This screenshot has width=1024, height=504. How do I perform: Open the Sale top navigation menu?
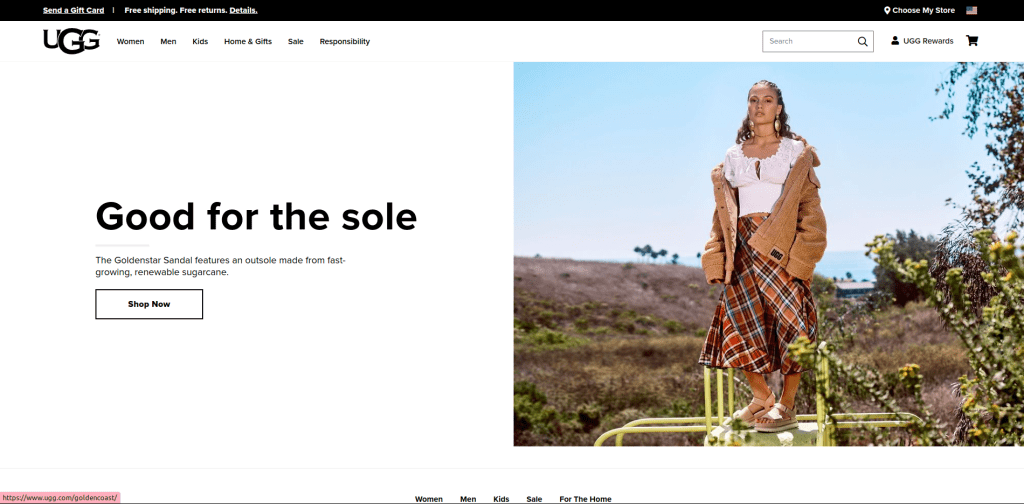(296, 41)
